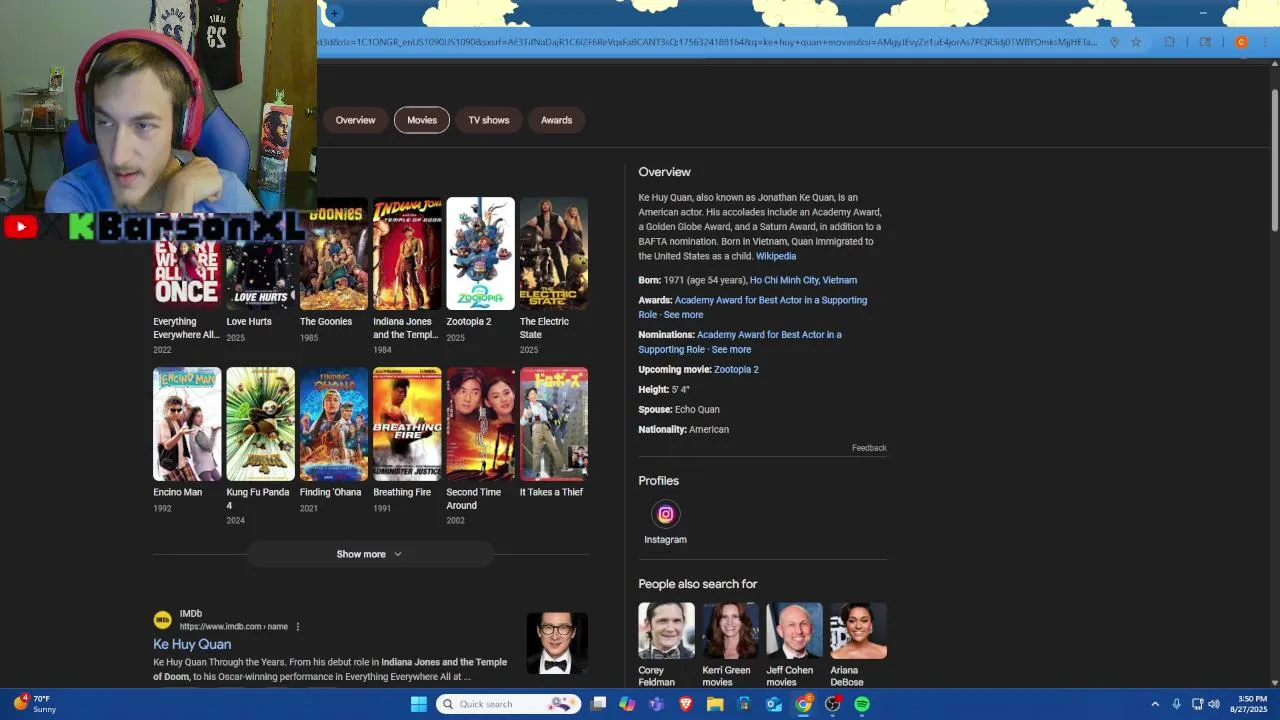Bookmark this page with the star icon
1280x720 pixels.
(x=1136, y=42)
